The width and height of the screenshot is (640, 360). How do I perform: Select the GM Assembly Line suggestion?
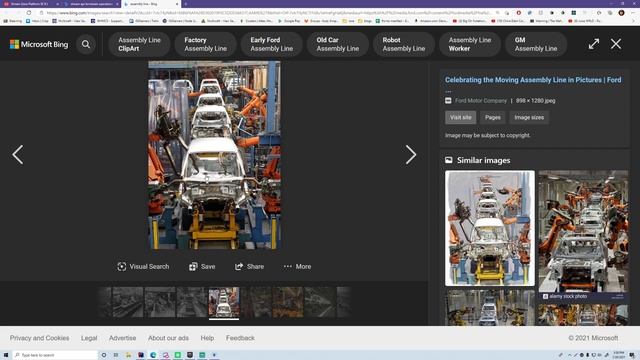(x=536, y=44)
